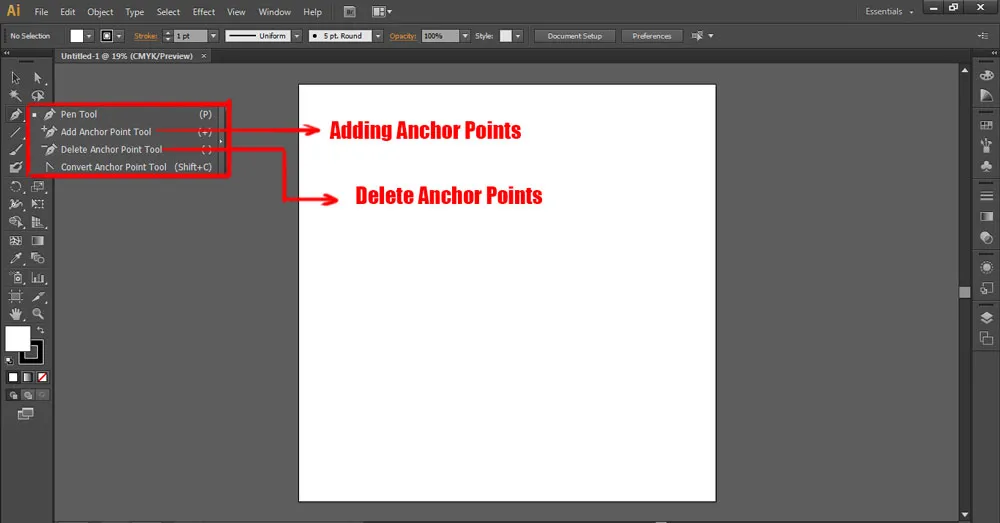The height and width of the screenshot is (523, 1000).
Task: Select the Artboard tool
Action: (15, 297)
